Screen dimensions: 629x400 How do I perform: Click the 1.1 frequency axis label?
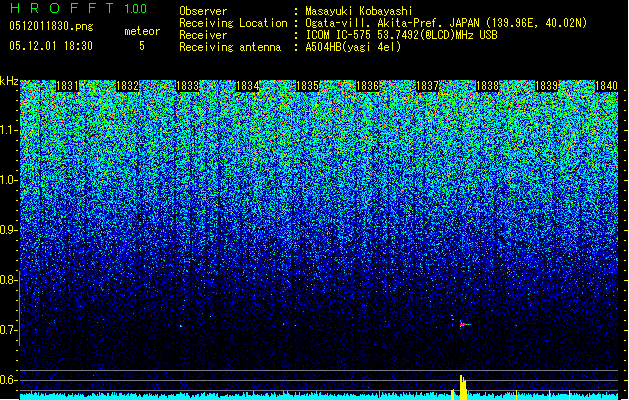point(9,130)
